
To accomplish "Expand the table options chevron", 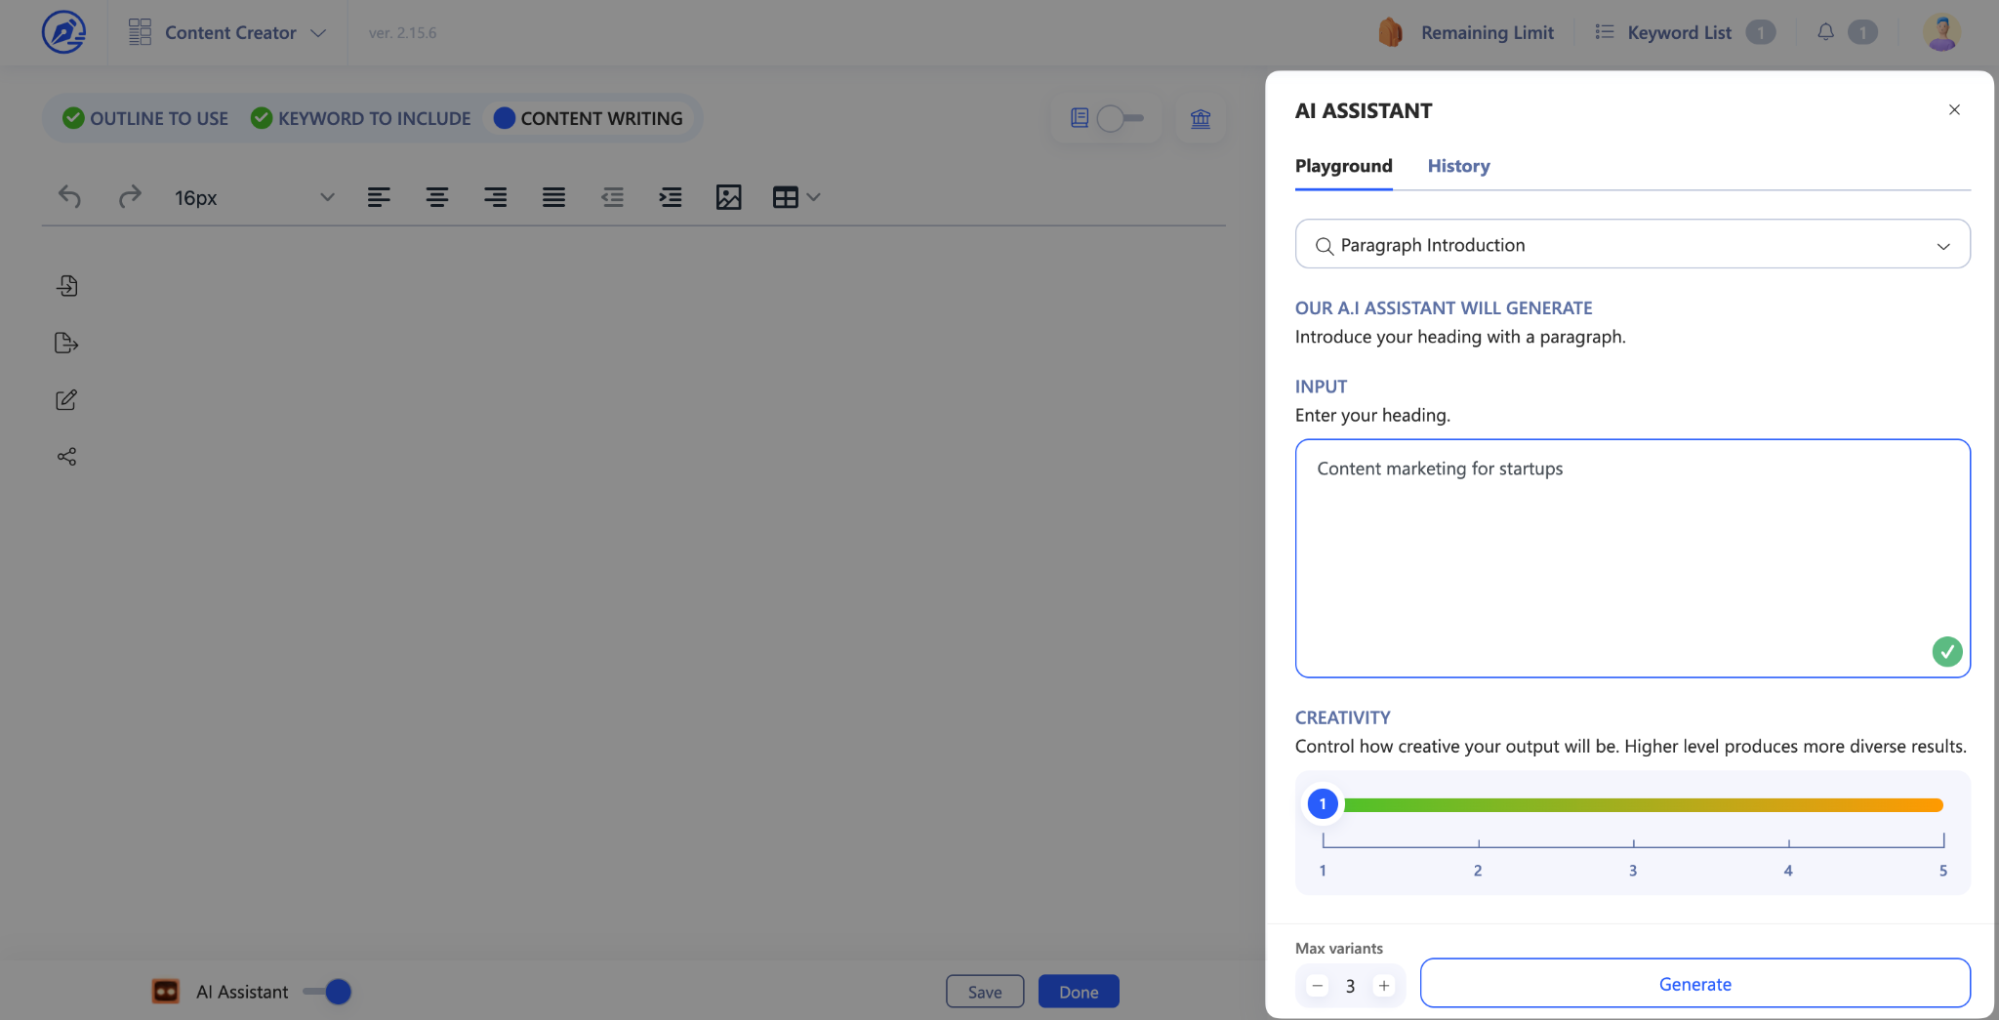I will [813, 197].
